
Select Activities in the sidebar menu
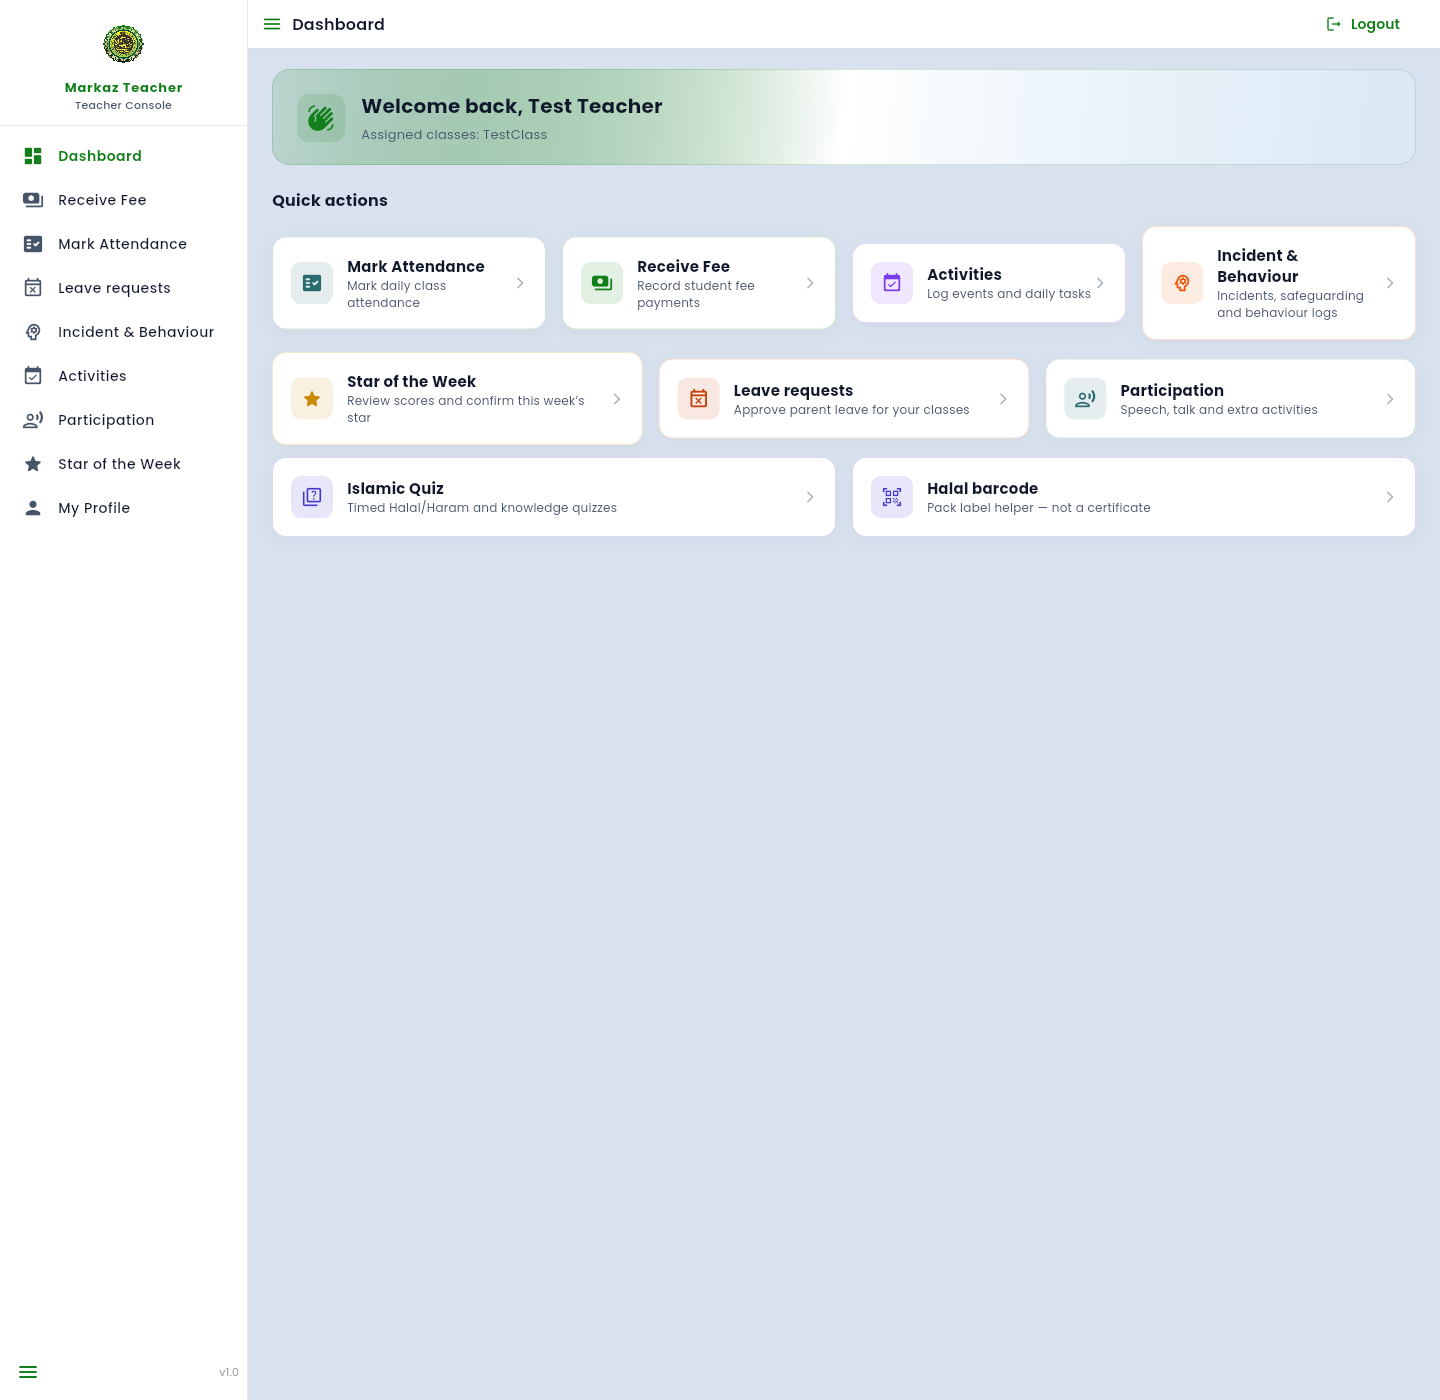pyautogui.click(x=123, y=376)
